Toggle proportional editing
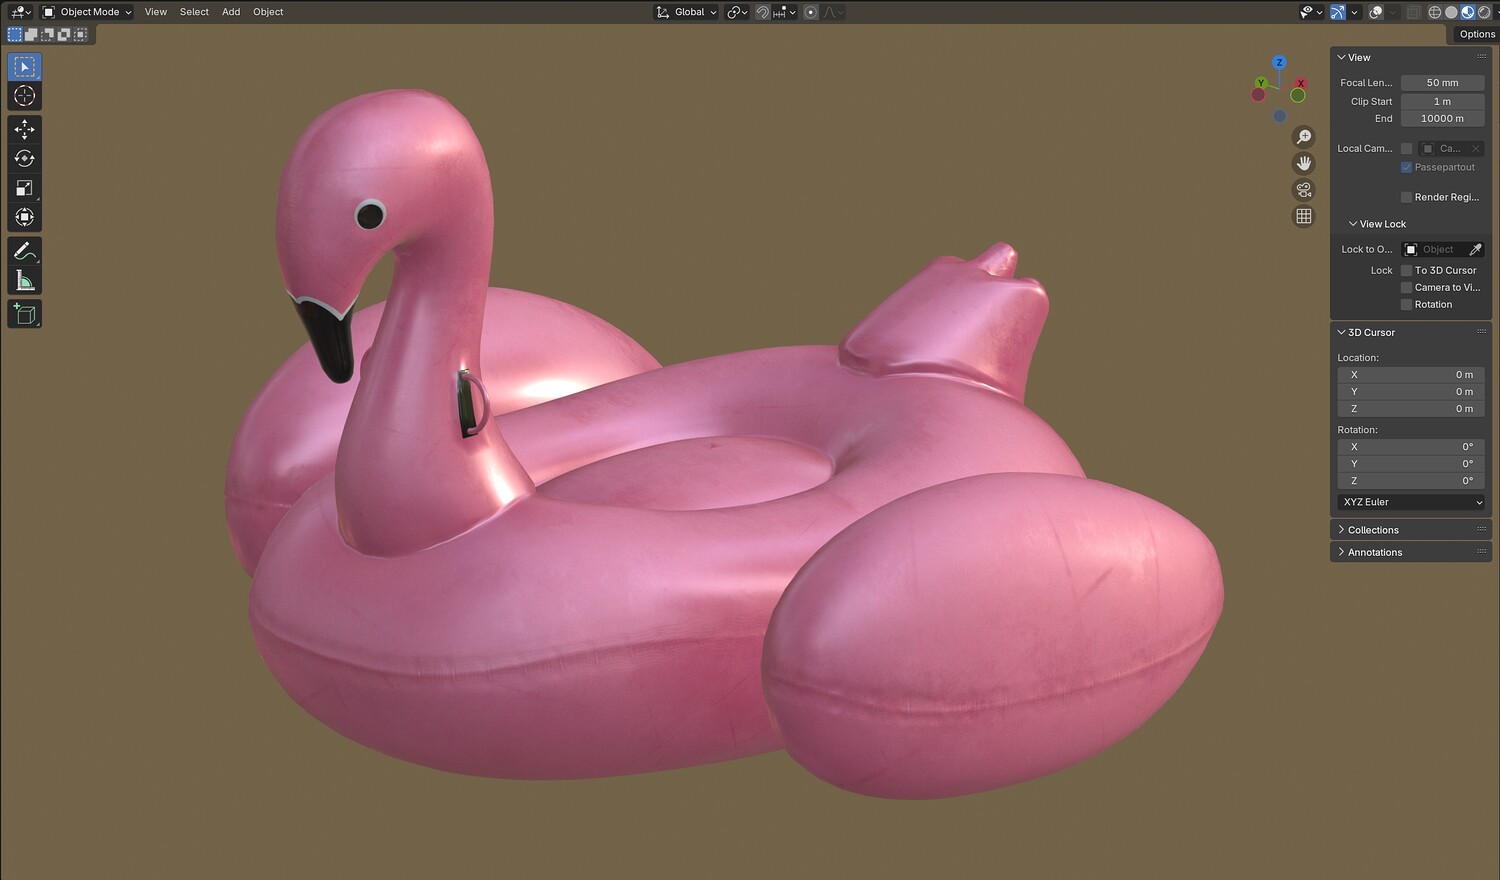The width and height of the screenshot is (1500, 880). tap(811, 12)
